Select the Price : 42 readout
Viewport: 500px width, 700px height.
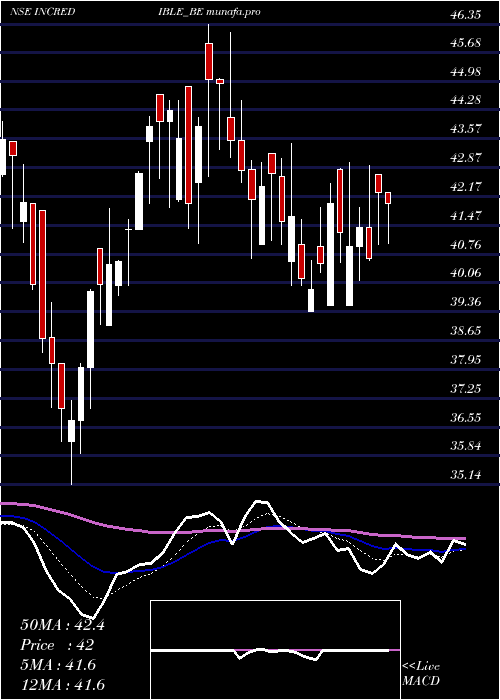tap(57, 645)
